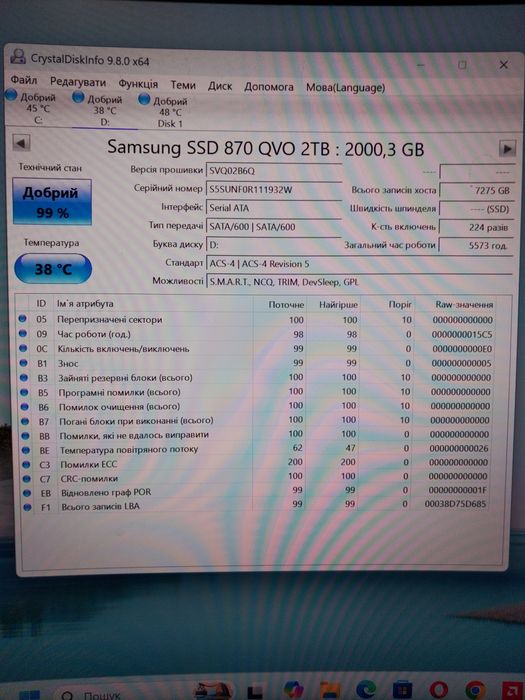Click status dot of attribute 0C row
The image size is (525, 700).
23,348
